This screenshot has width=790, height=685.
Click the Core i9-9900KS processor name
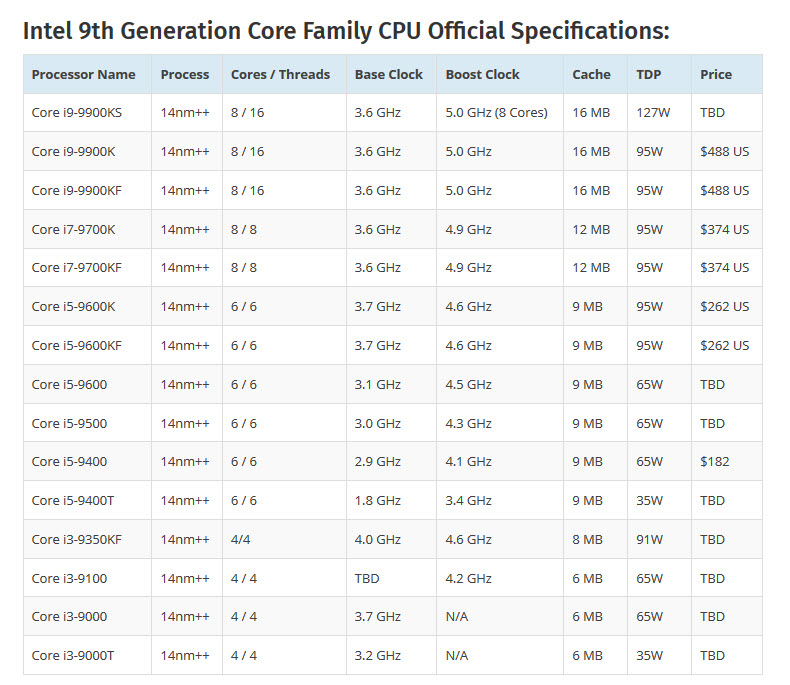tap(78, 113)
